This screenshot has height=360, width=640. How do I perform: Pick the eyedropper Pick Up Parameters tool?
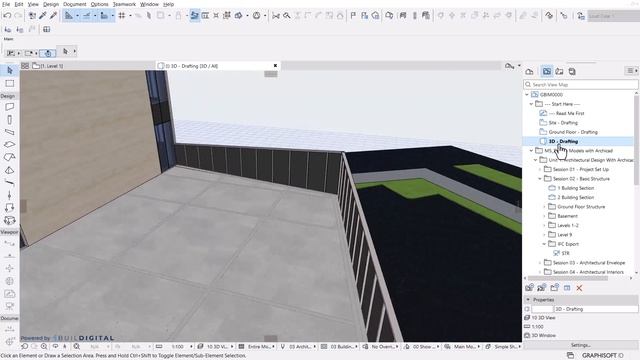pyautogui.click(x=42, y=16)
